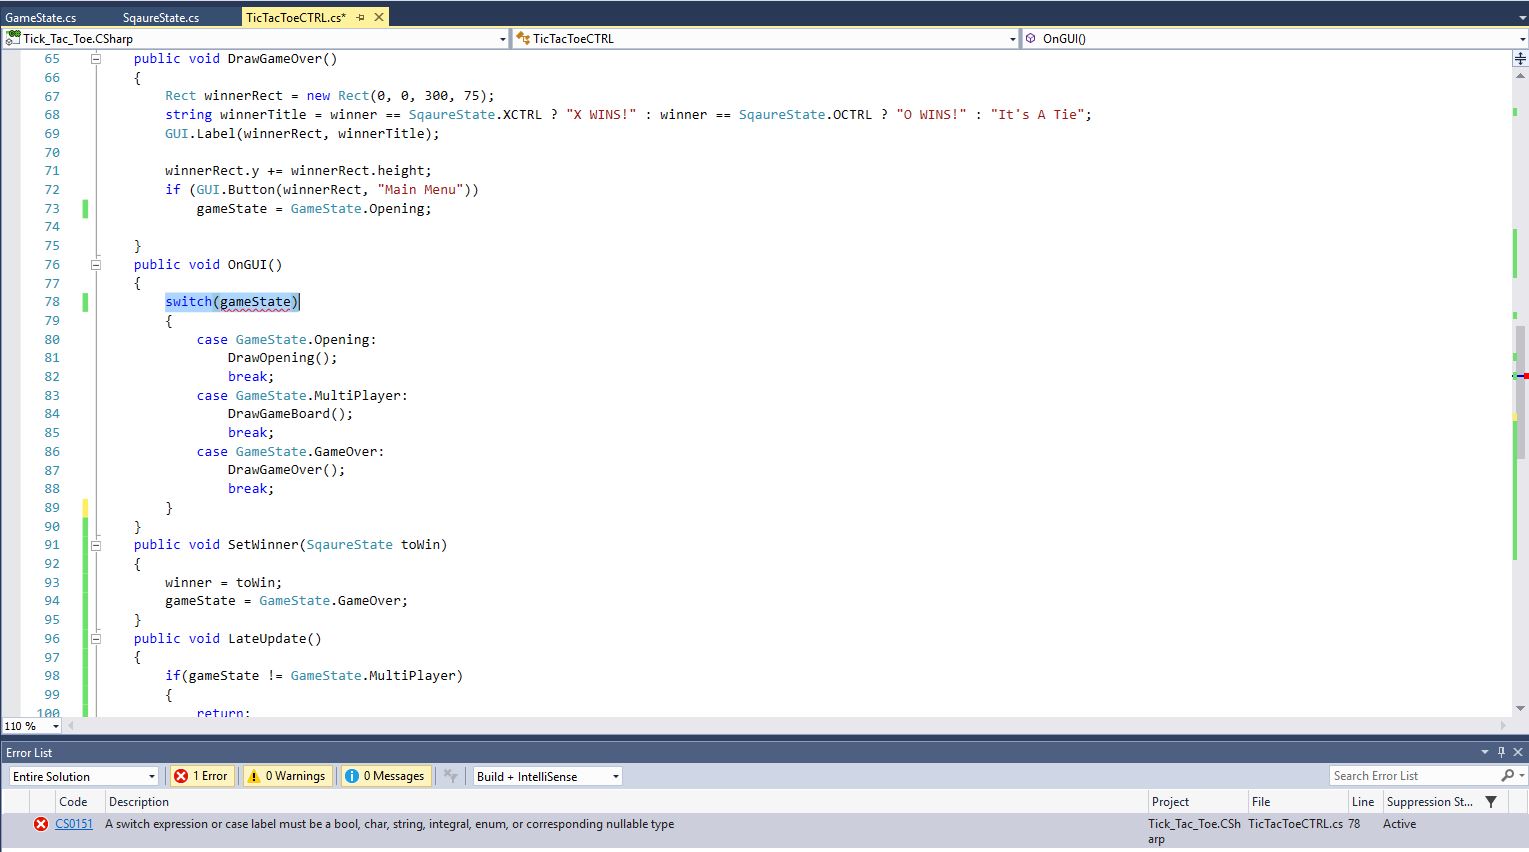The height and width of the screenshot is (852, 1529).
Task: Collapse the DrawGameOver() method outline
Action: pyautogui.click(x=96, y=59)
